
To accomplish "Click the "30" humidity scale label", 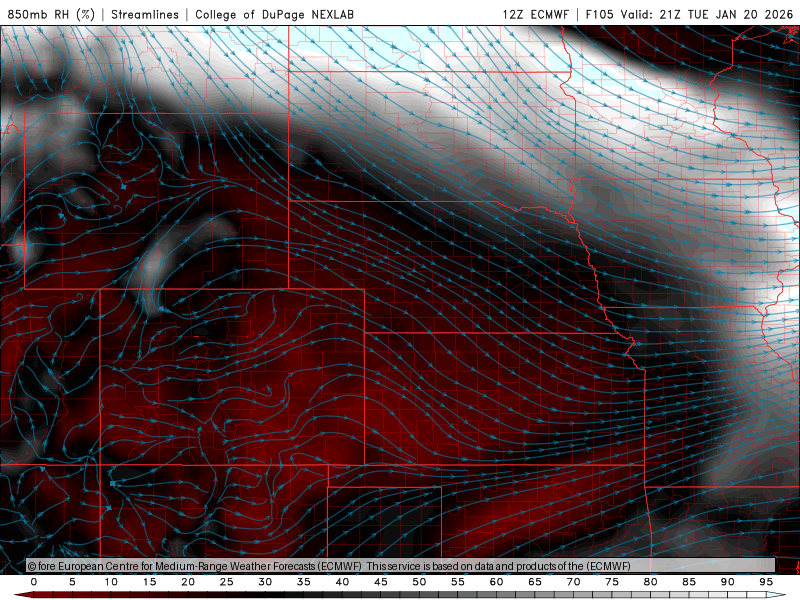I will pyautogui.click(x=265, y=582).
